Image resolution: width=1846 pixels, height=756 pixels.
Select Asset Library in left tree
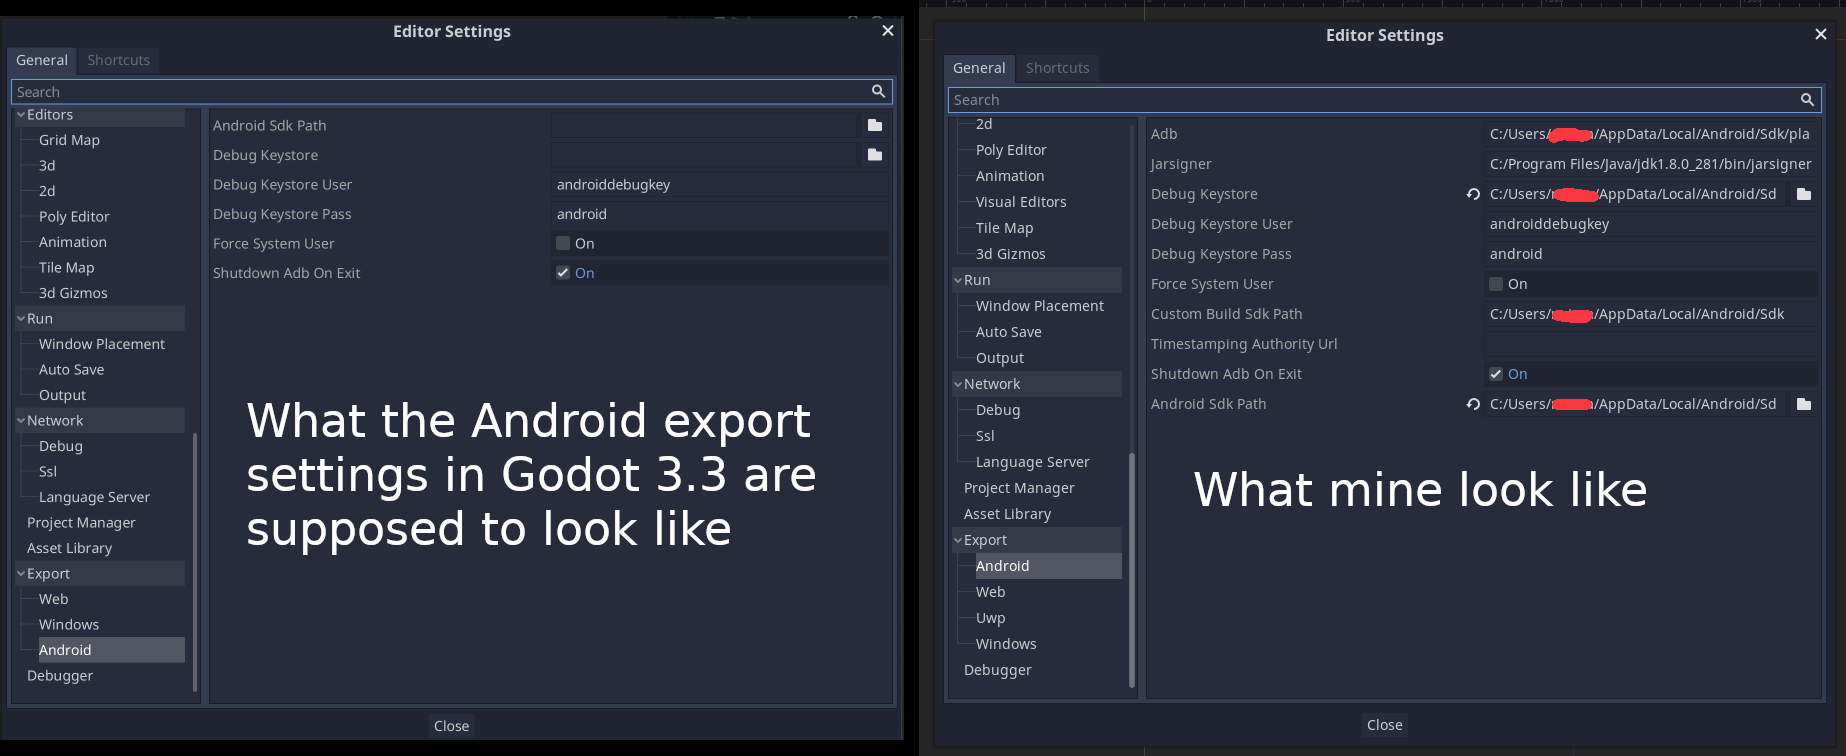pos(69,548)
